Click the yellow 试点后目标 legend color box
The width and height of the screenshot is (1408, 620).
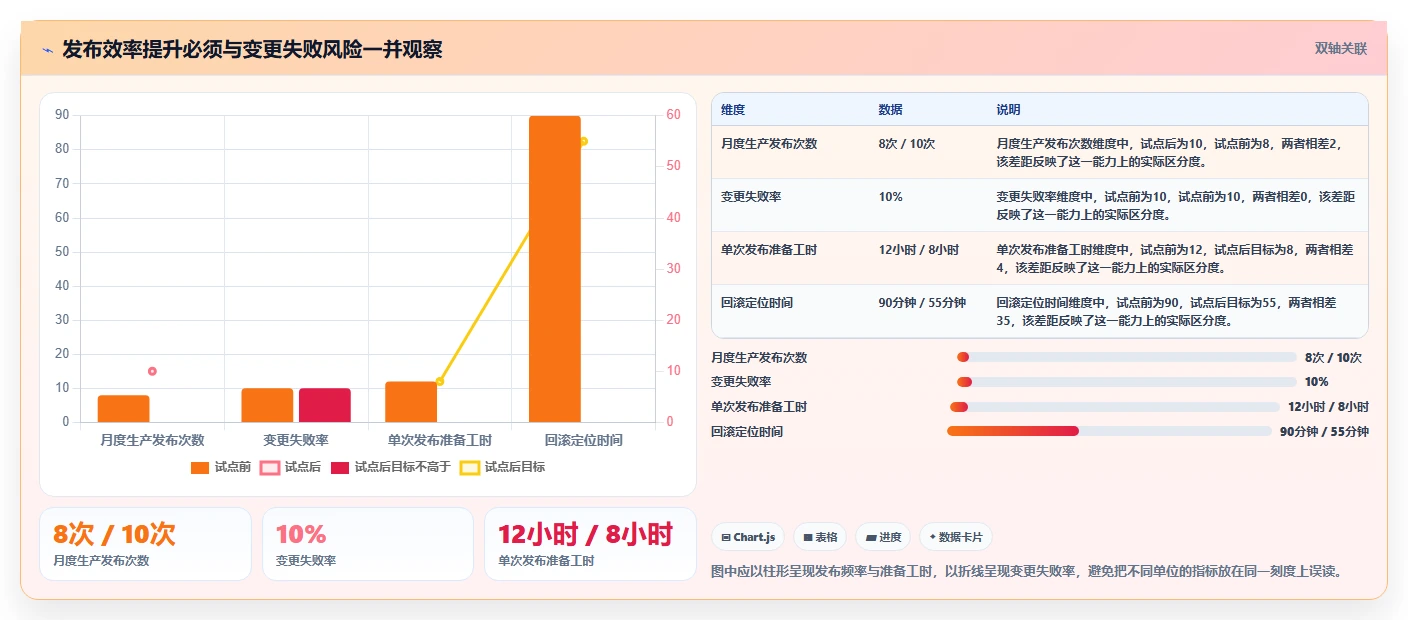pyautogui.click(x=470, y=467)
